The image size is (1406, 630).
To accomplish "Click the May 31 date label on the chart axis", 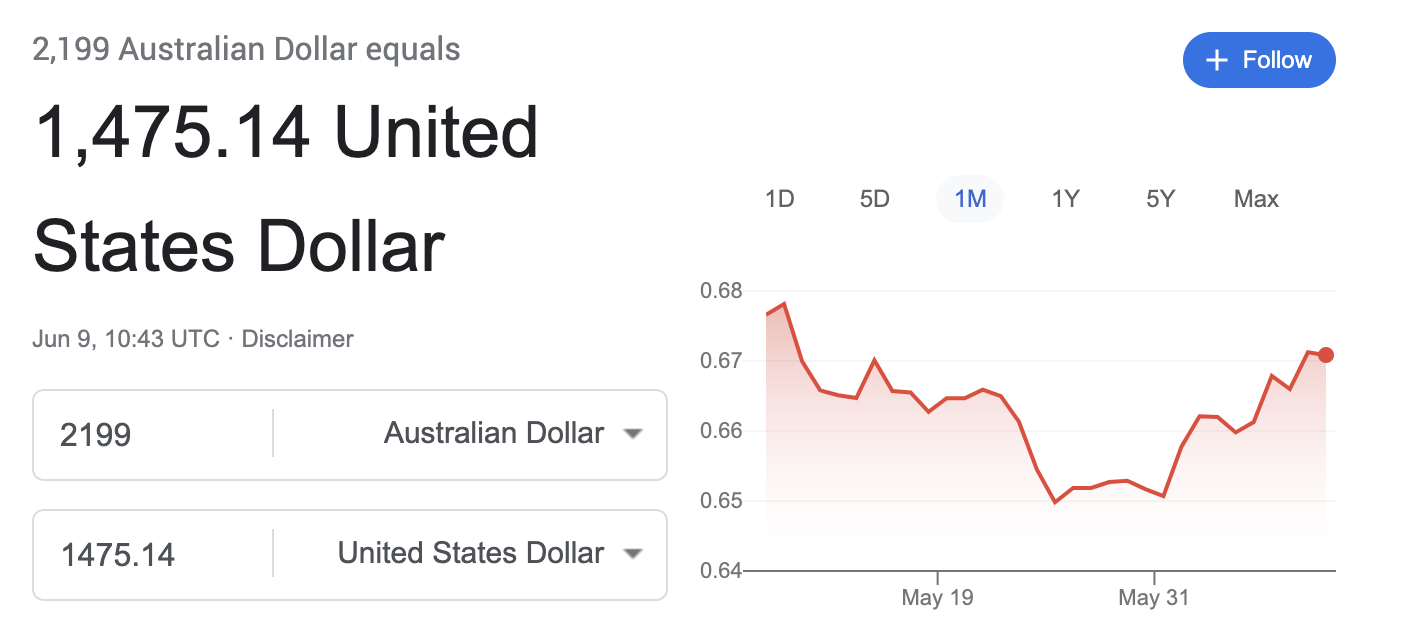I will 1153,598.
